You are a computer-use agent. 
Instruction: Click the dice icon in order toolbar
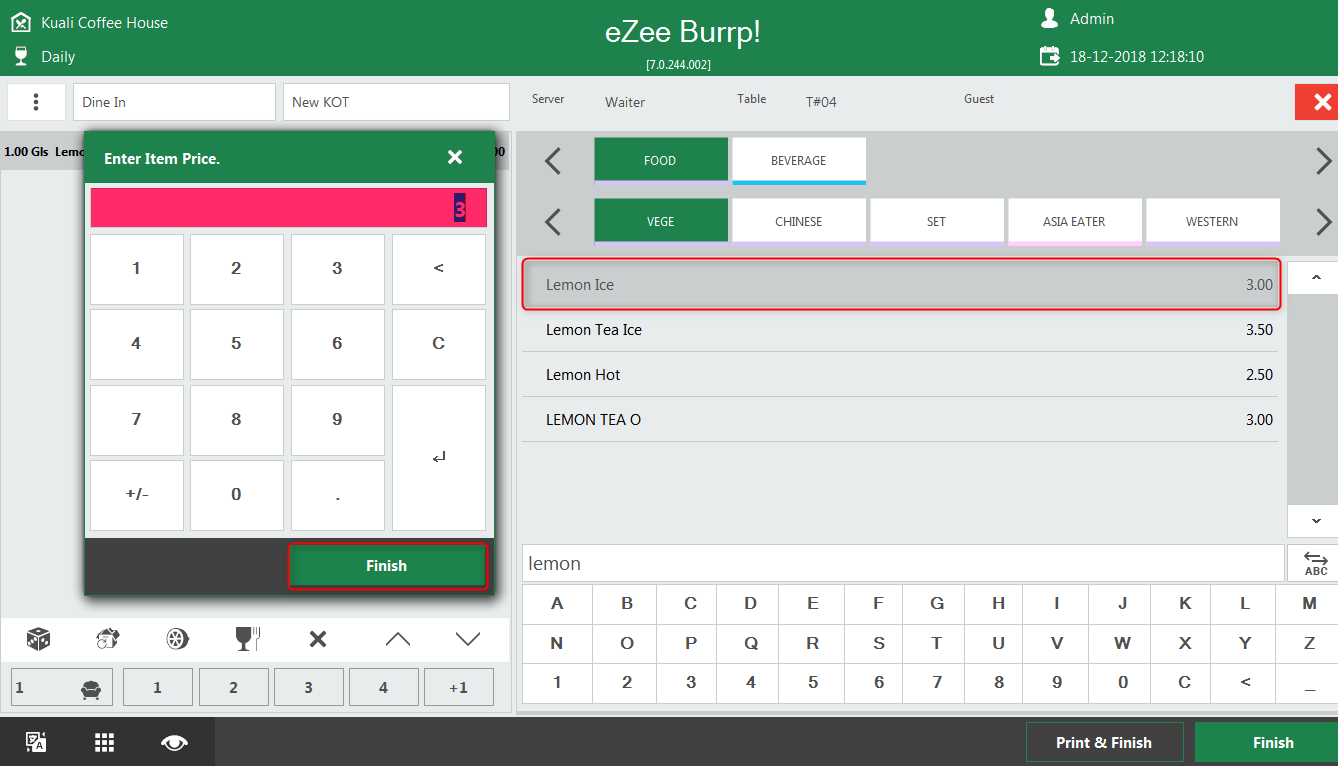pyautogui.click(x=38, y=639)
